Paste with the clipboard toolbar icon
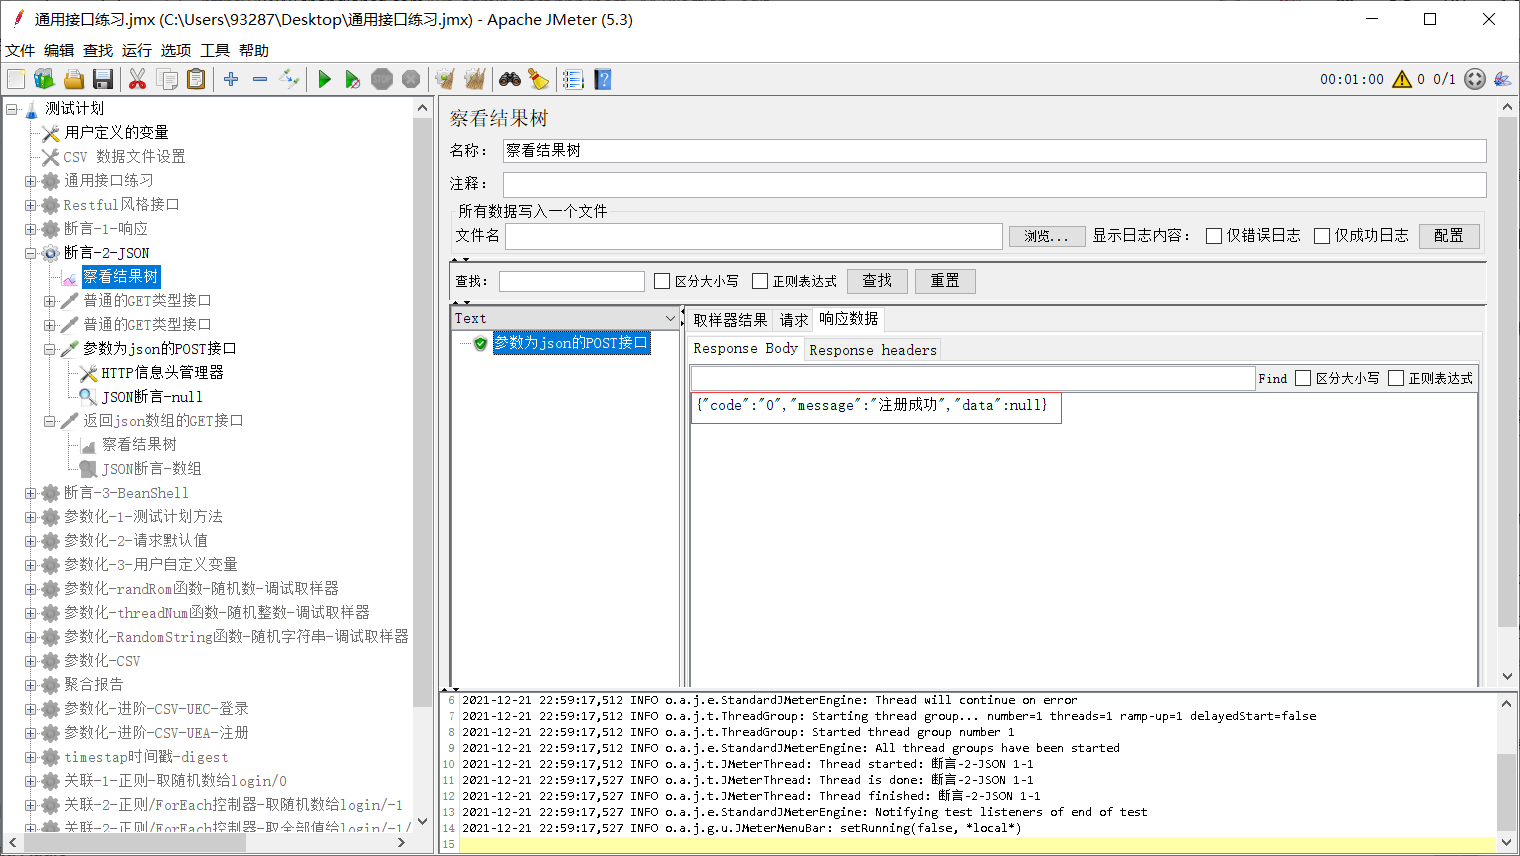The height and width of the screenshot is (856, 1520). [196, 79]
